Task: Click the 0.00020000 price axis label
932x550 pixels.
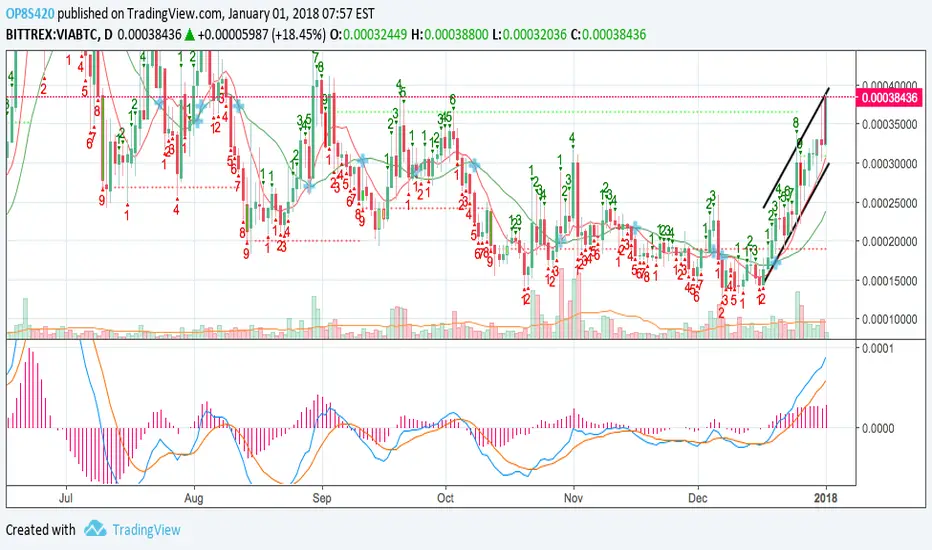Action: tap(890, 241)
